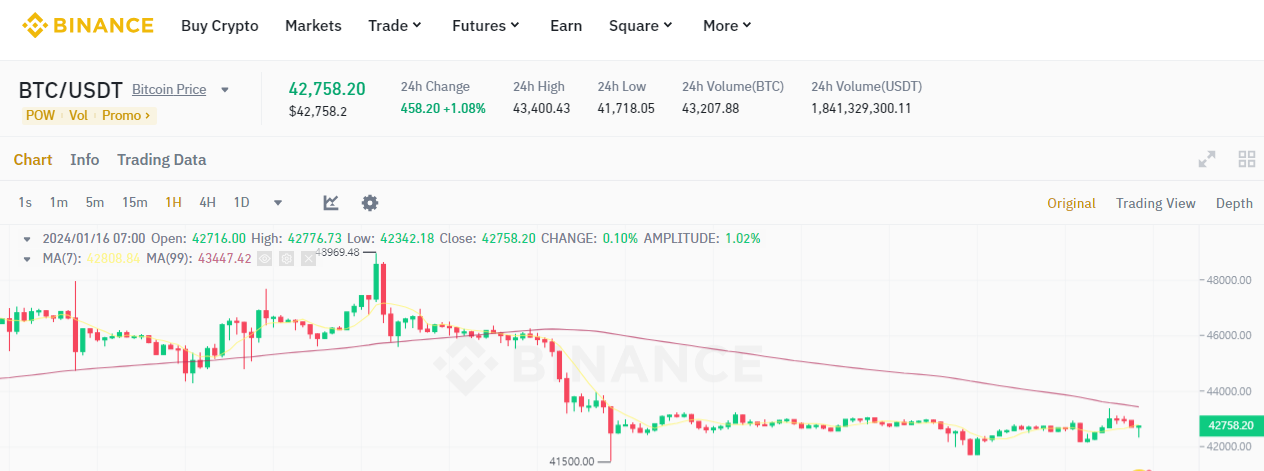Click the current price label 42758.20 on axis
The height and width of the screenshot is (471, 1264).
[x=1231, y=425]
